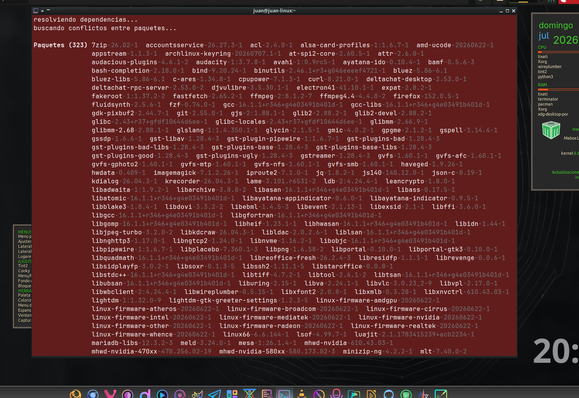The width and height of the screenshot is (579, 398).
Task: Click the 'mhwd-nvidia-470xx' package name
Action: click(x=124, y=351)
